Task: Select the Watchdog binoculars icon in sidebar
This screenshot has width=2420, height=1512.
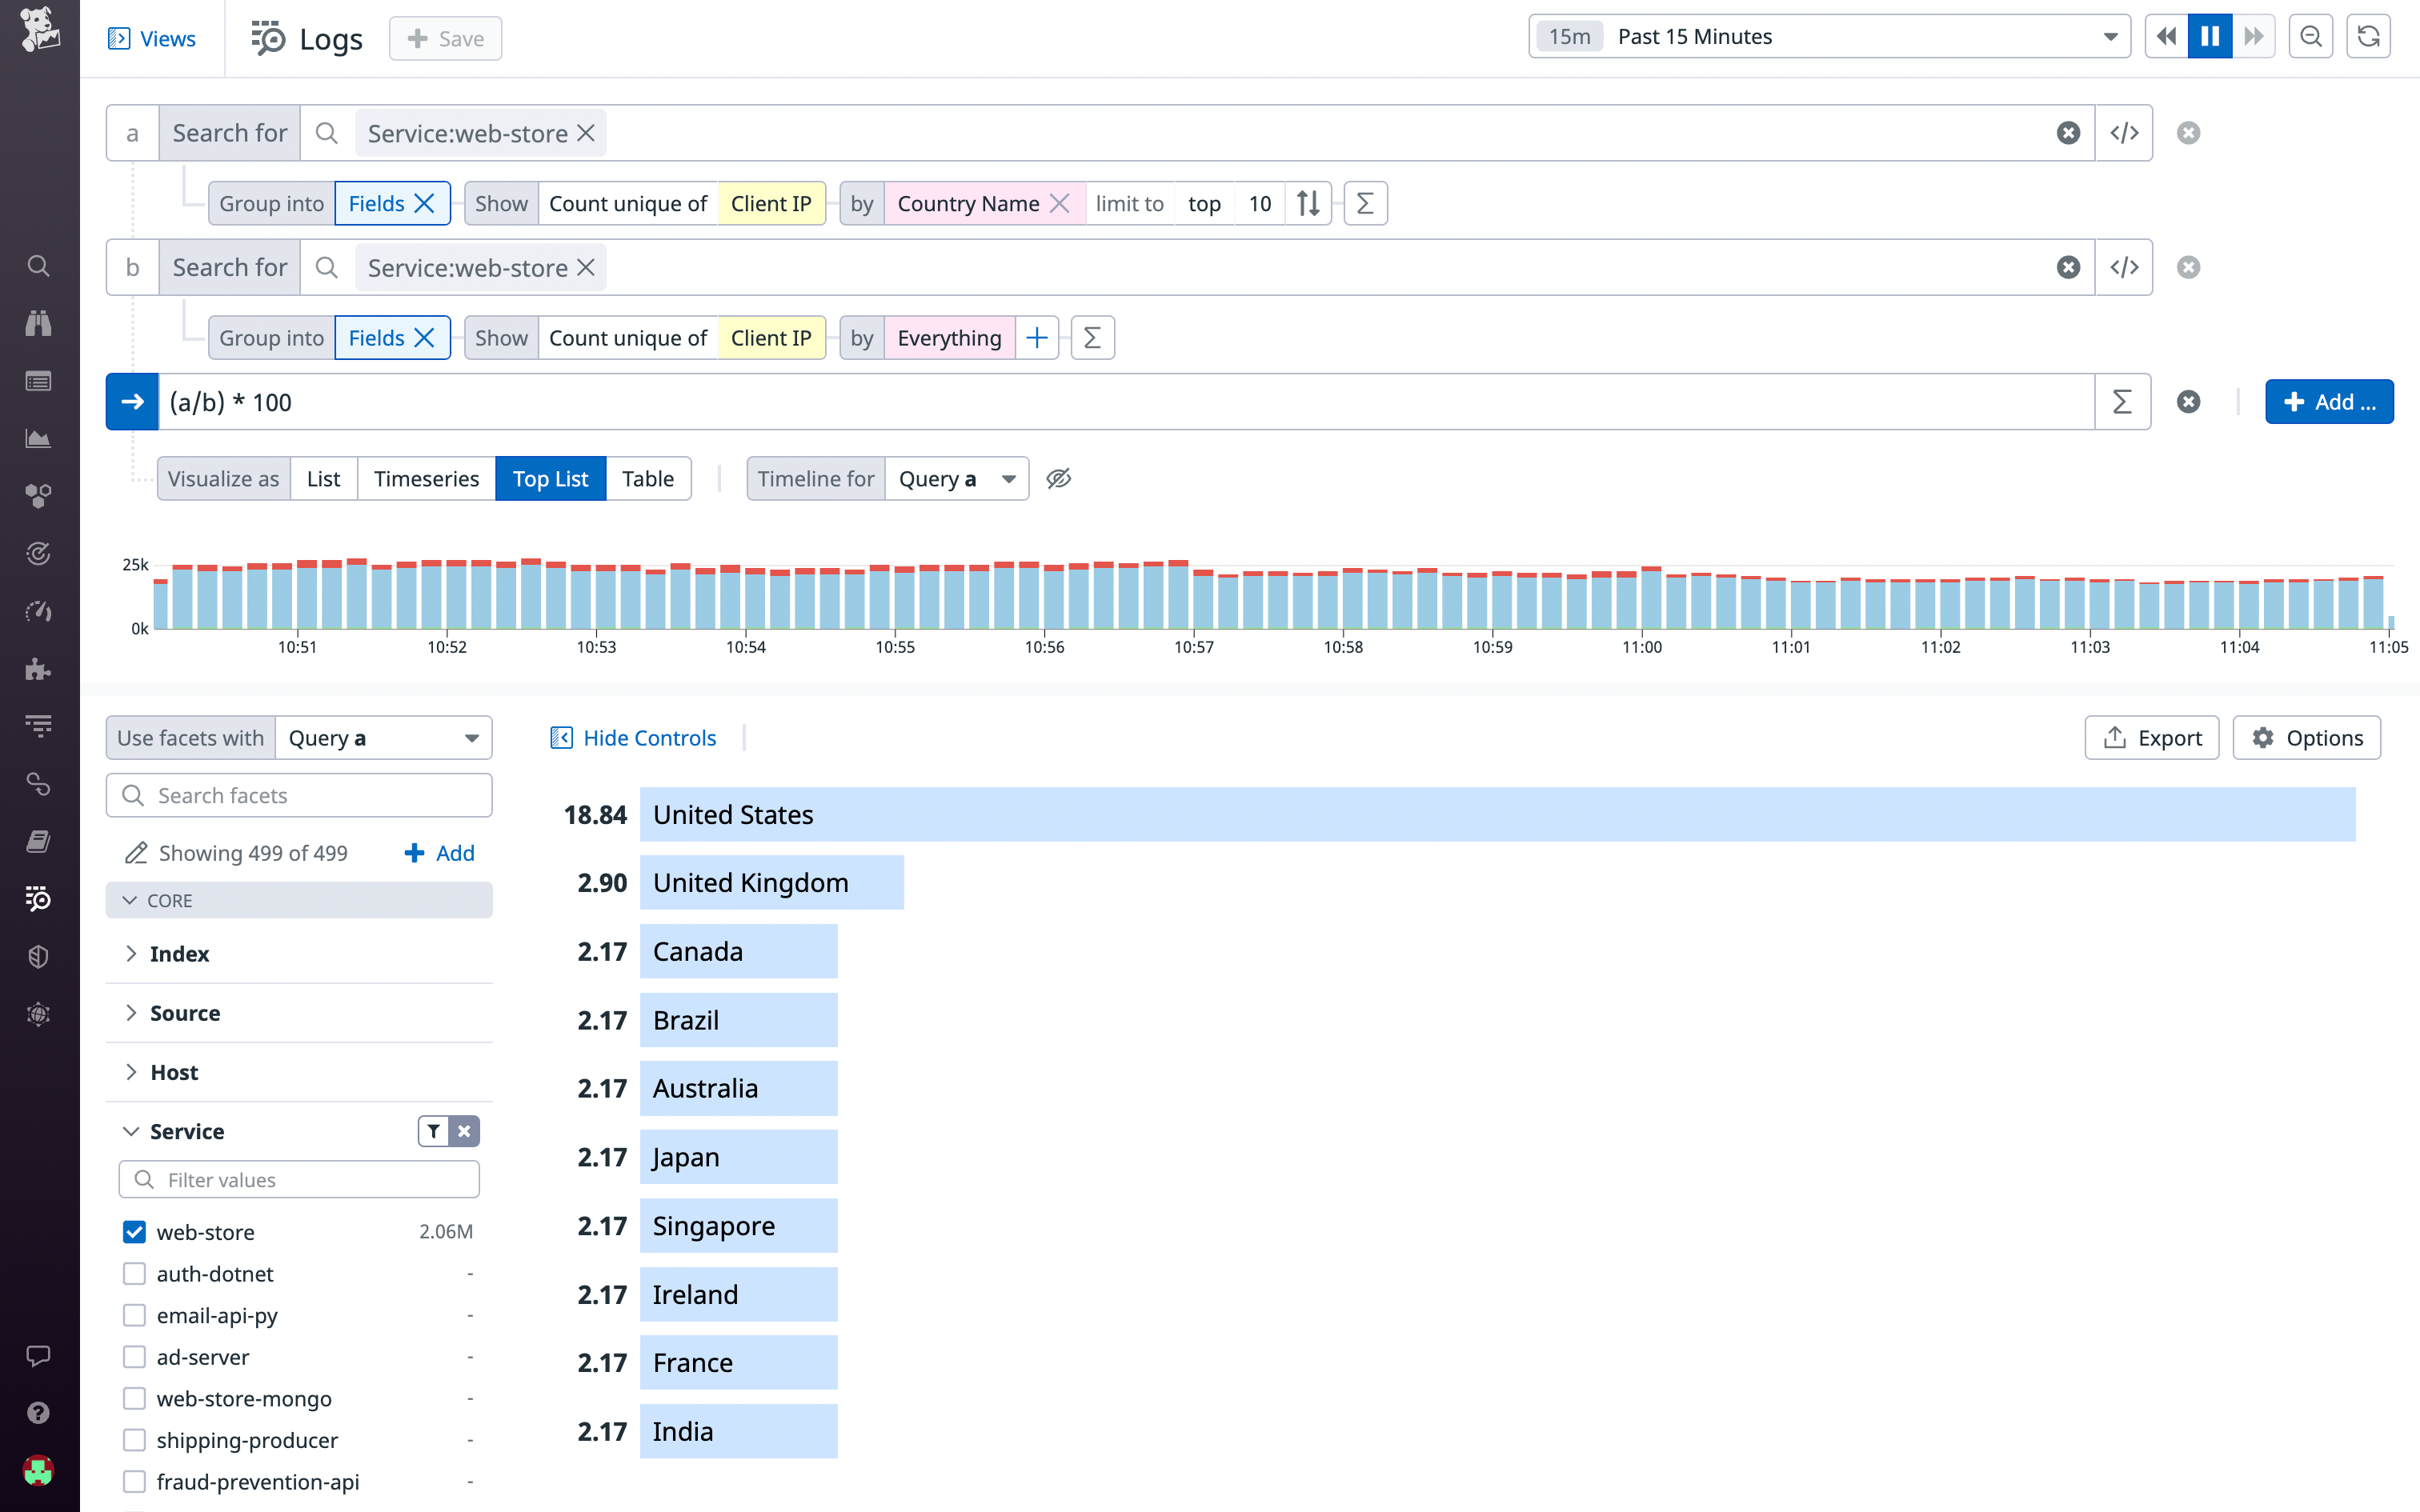Action: tap(38, 322)
